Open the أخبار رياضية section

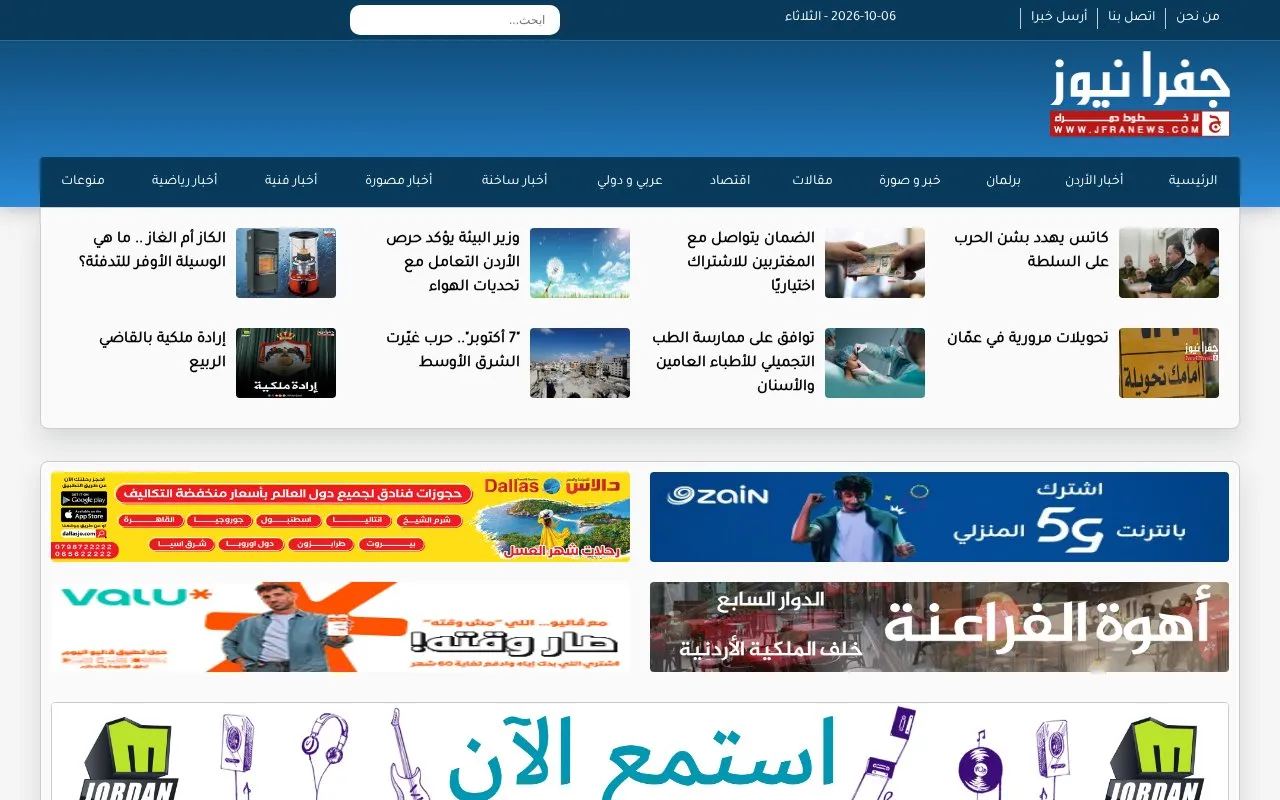click(184, 181)
